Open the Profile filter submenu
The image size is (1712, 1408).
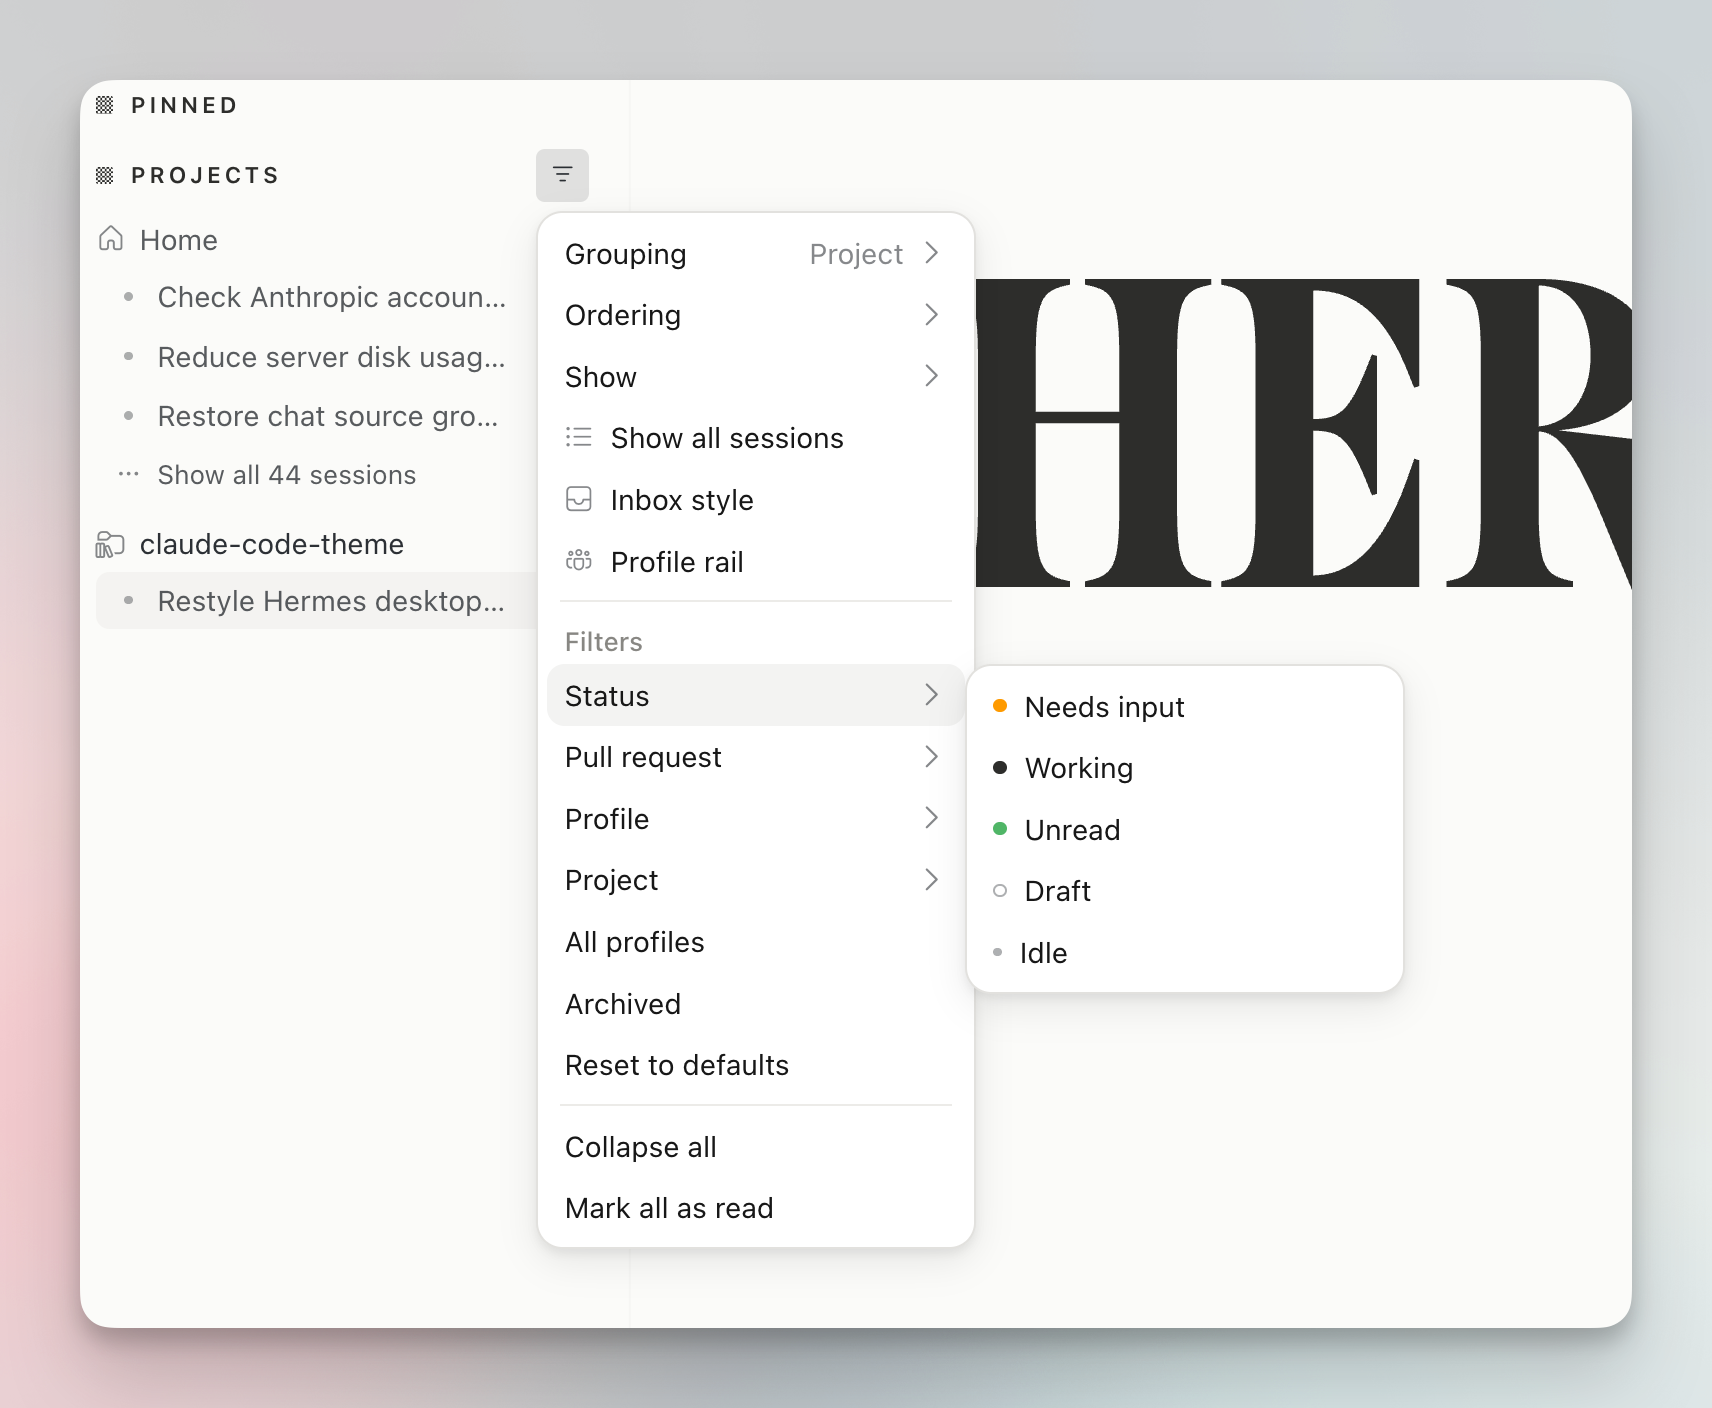(756, 819)
